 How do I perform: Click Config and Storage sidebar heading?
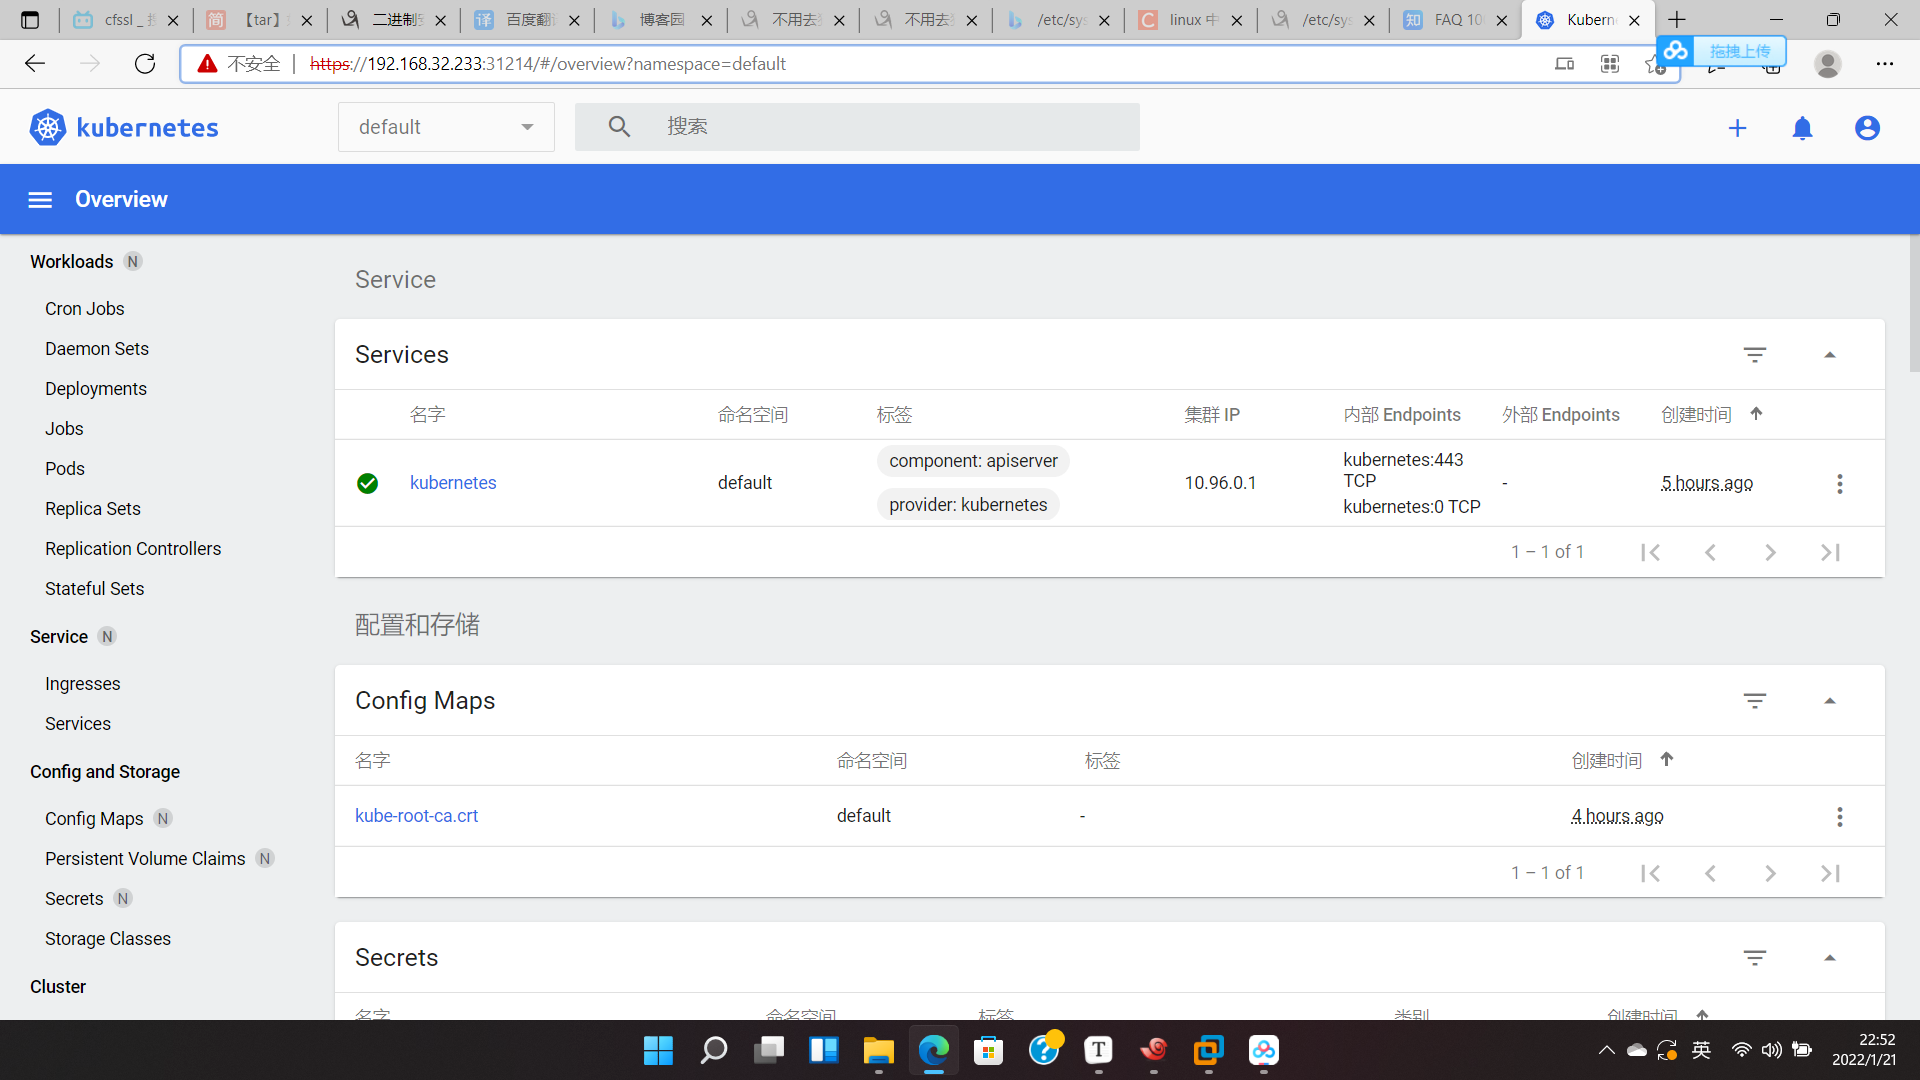tap(105, 772)
